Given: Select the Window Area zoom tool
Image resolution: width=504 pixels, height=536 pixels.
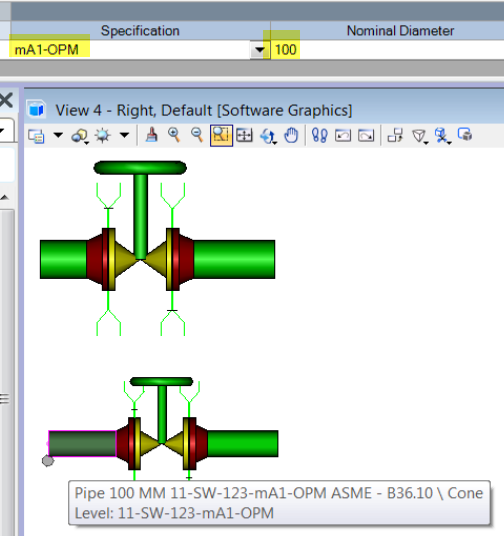Looking at the screenshot, I should click(x=221, y=135).
